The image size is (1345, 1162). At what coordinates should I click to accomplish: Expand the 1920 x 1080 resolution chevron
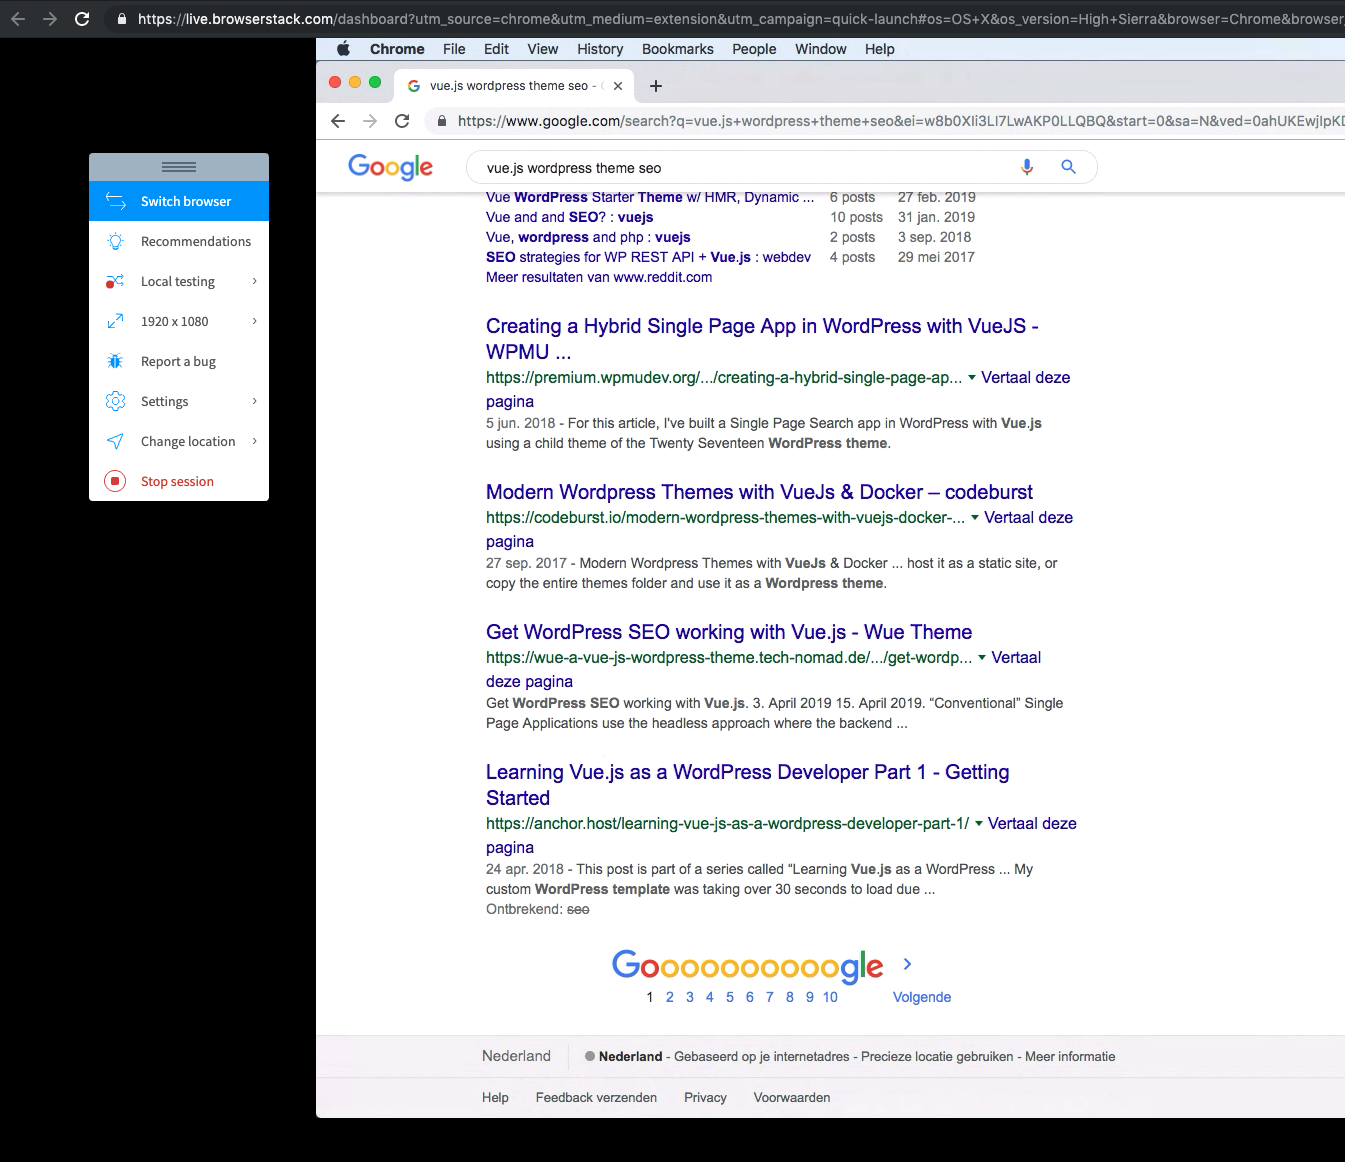click(255, 321)
